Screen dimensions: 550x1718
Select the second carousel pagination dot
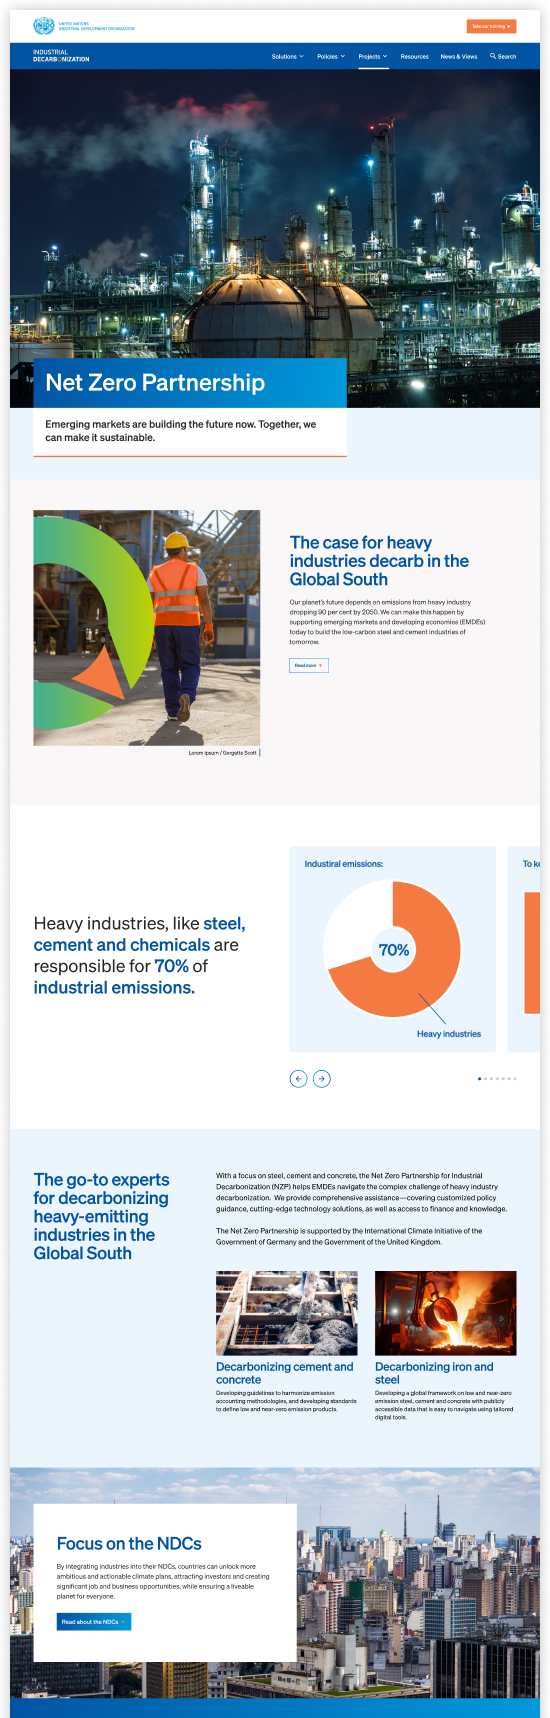486,1078
